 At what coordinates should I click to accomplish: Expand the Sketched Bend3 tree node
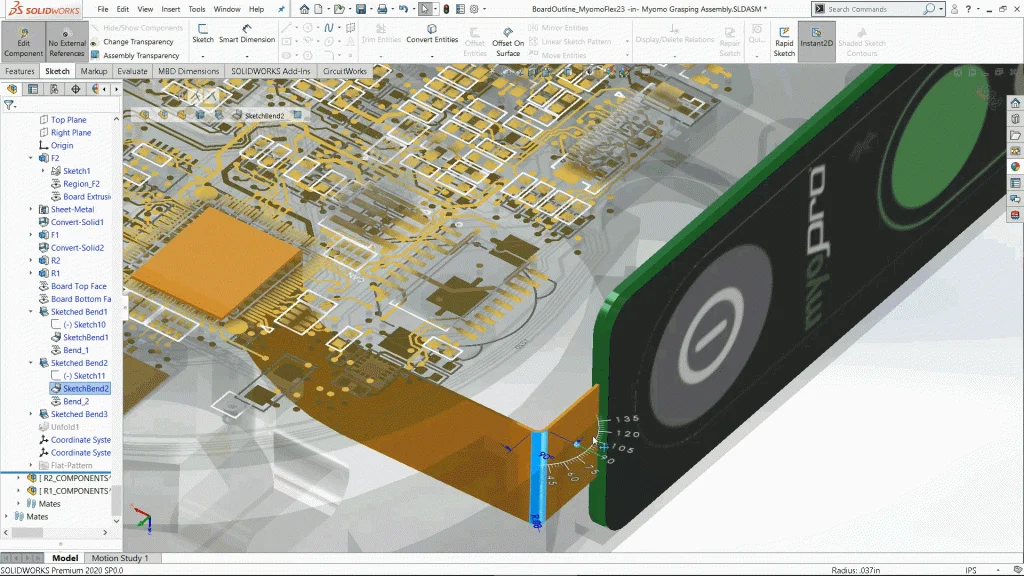click(31, 414)
